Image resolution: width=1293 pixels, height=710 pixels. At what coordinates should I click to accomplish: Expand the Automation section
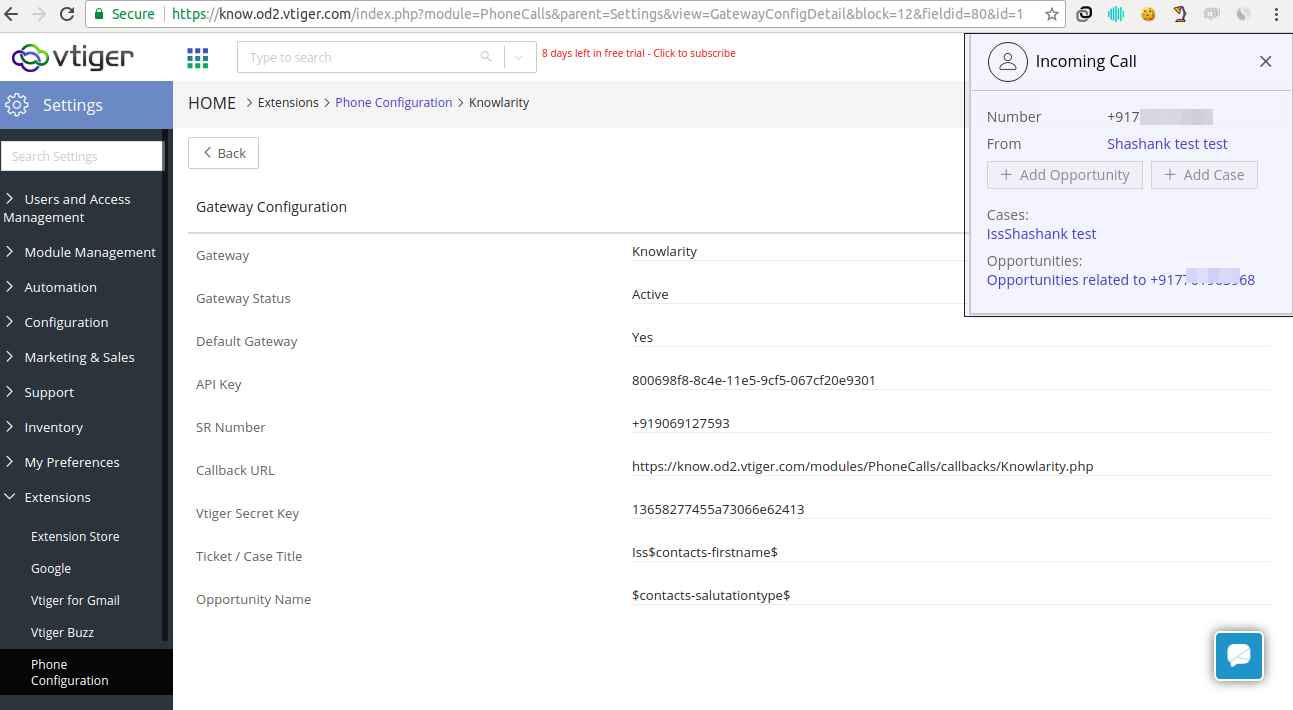click(51, 287)
